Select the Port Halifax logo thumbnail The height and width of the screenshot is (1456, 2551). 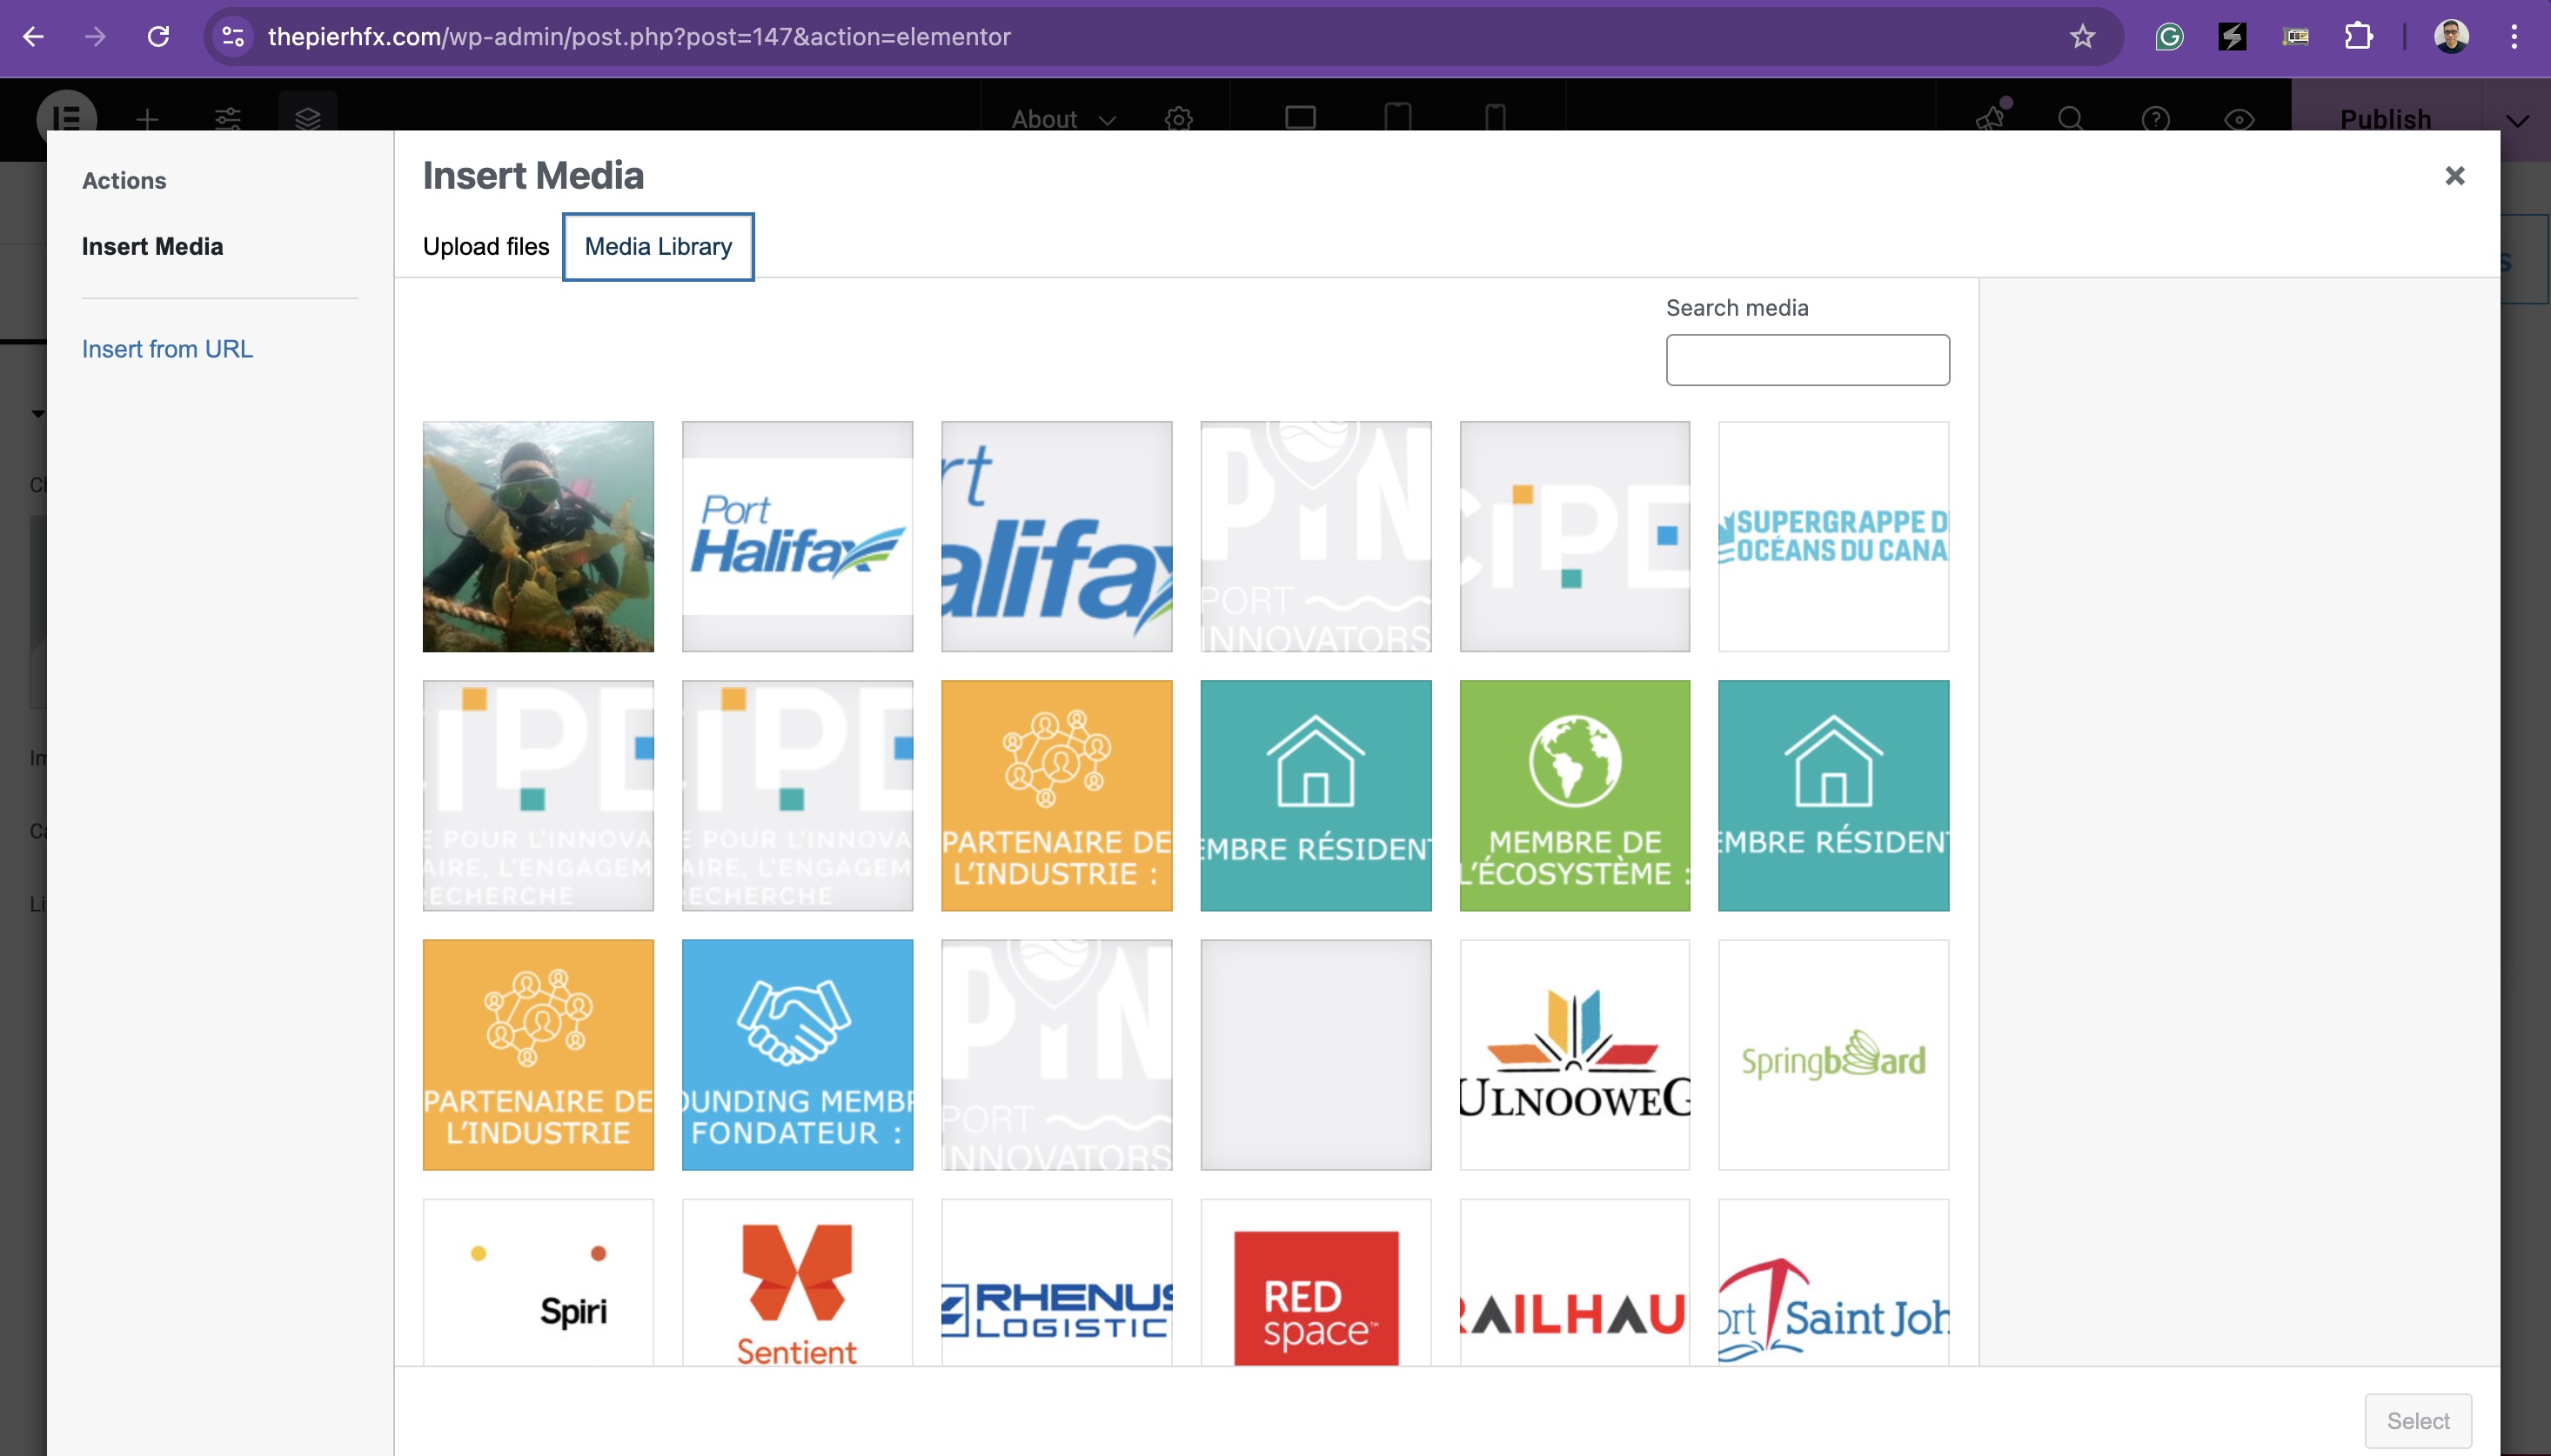click(797, 537)
